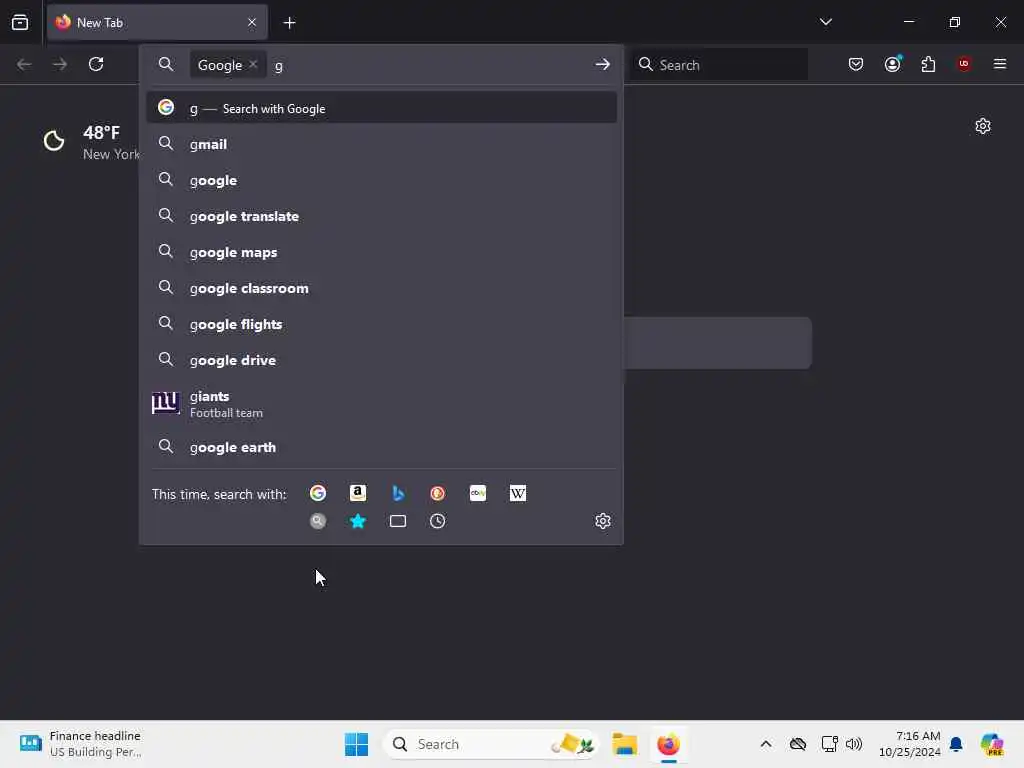Select 'g — Search with Google' suggestion

tap(382, 108)
